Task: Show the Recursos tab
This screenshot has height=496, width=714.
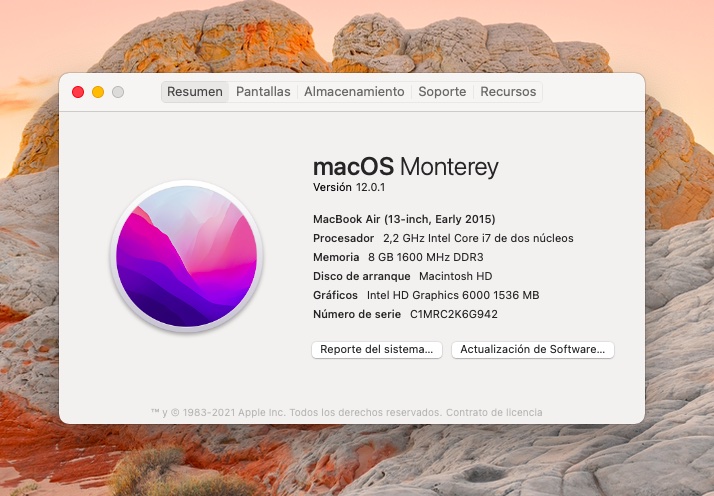Action: [x=508, y=91]
